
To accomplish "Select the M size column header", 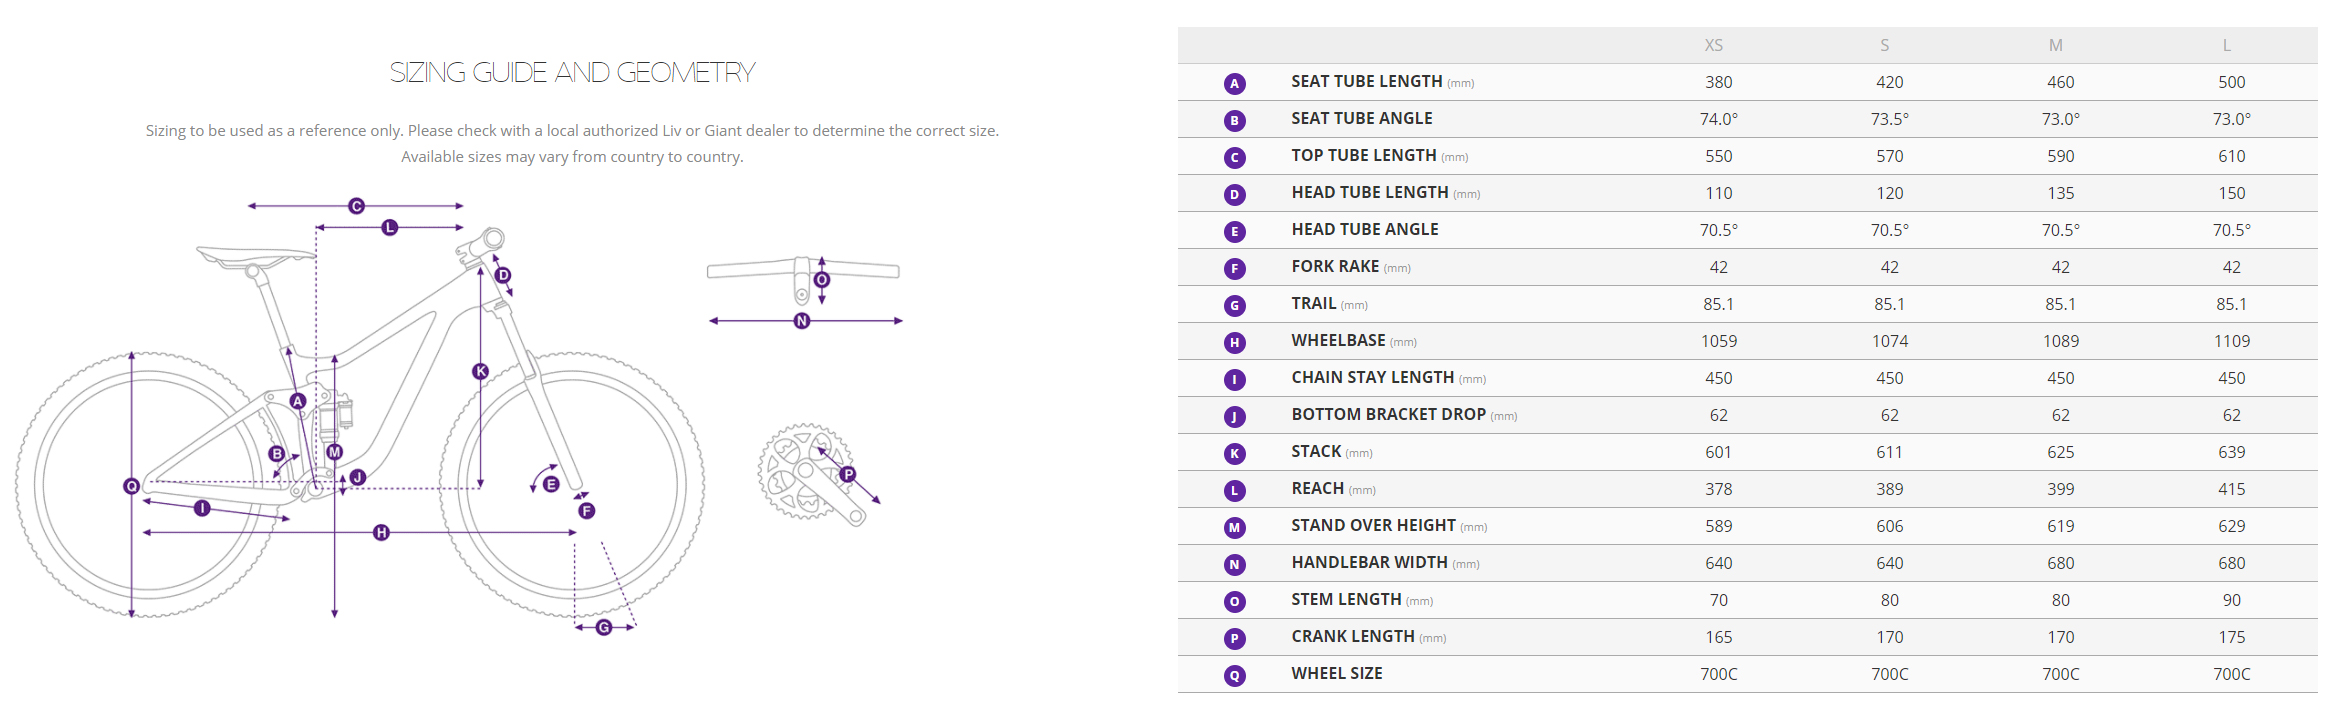I will [x=2055, y=45].
